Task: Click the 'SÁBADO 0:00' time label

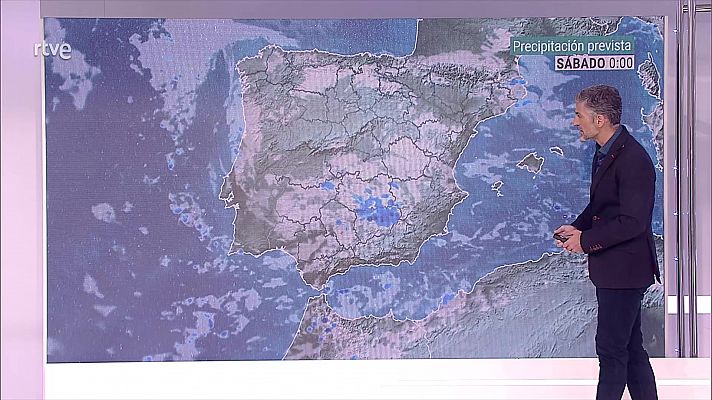Action: 594,63
